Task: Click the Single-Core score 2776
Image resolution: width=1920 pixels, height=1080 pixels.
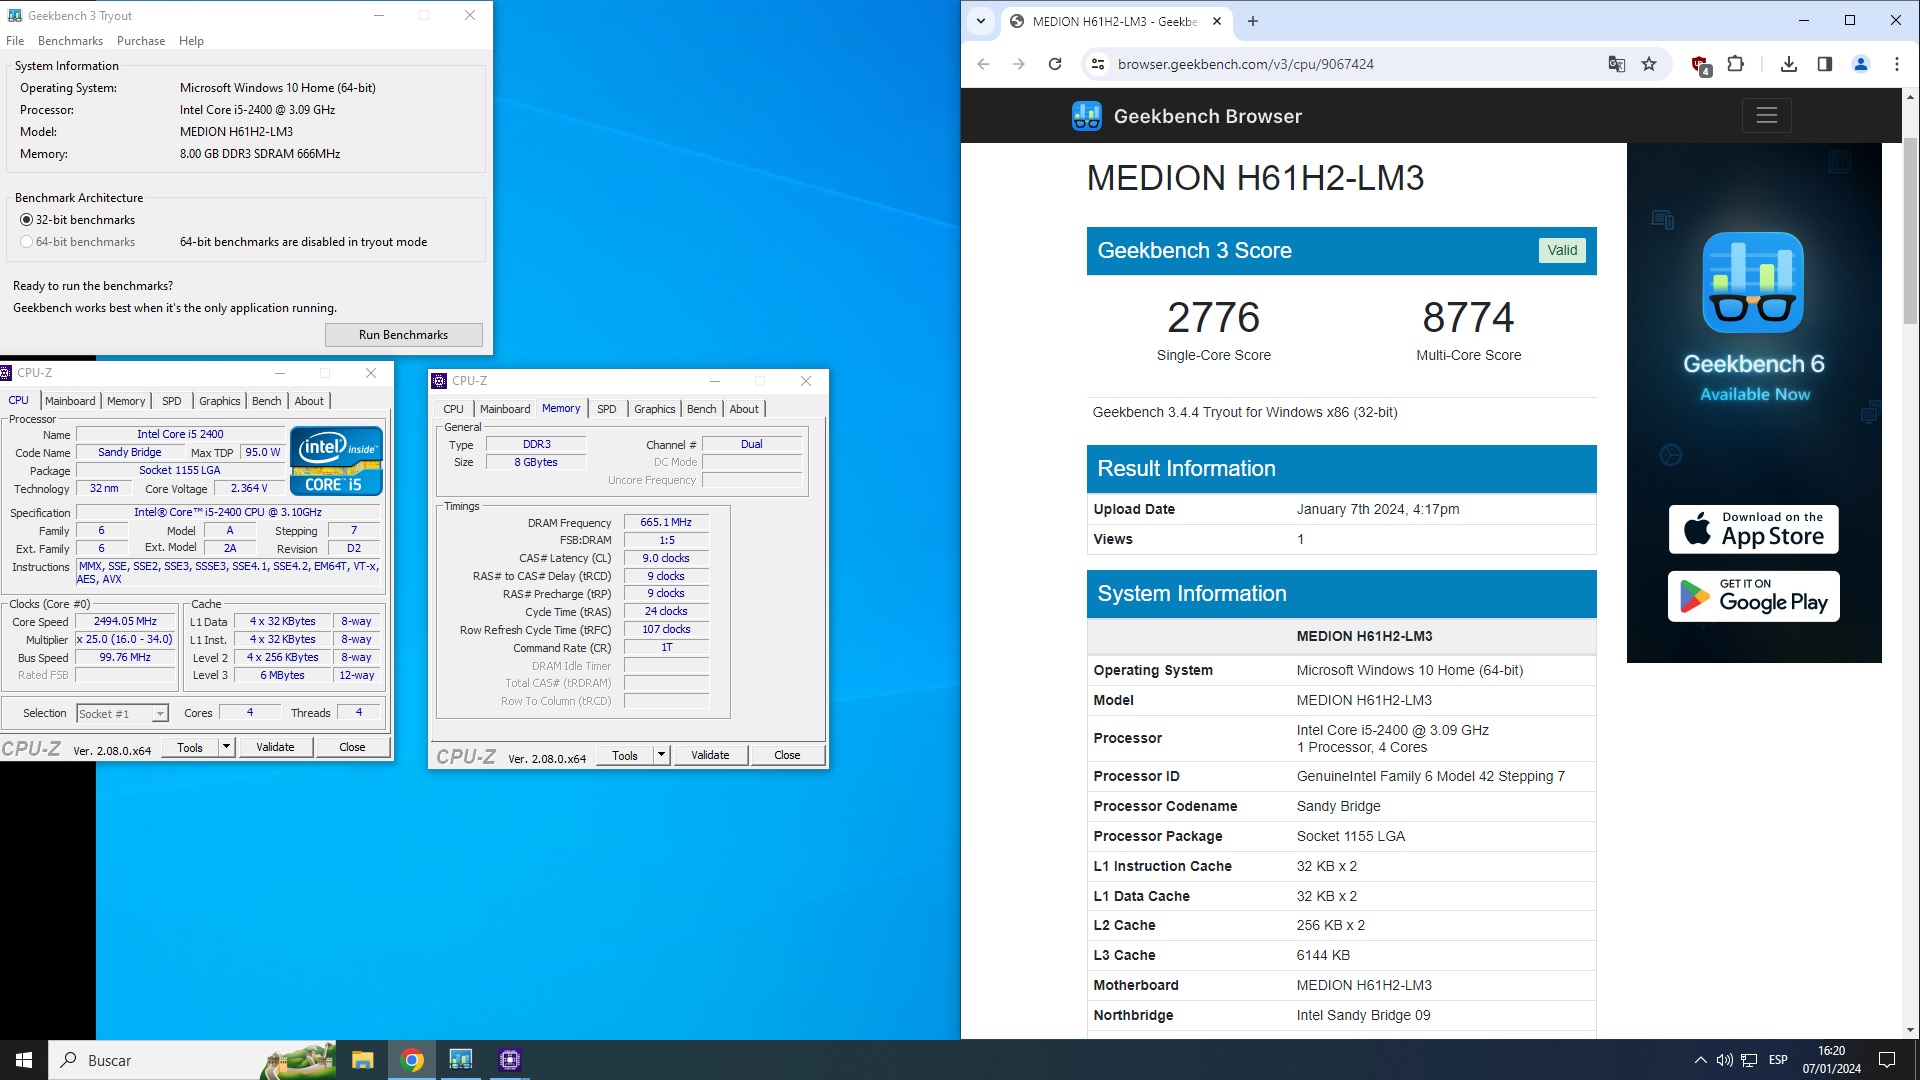Action: 1213,318
